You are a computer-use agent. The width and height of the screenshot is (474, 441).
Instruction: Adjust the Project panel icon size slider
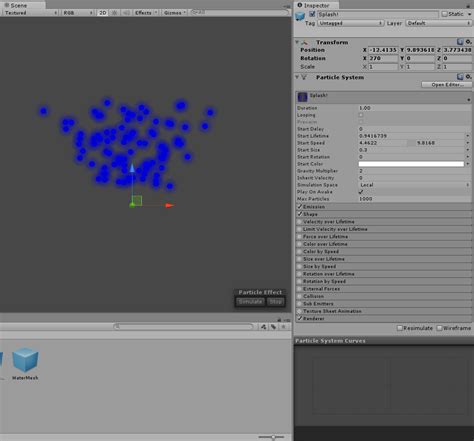(272, 437)
